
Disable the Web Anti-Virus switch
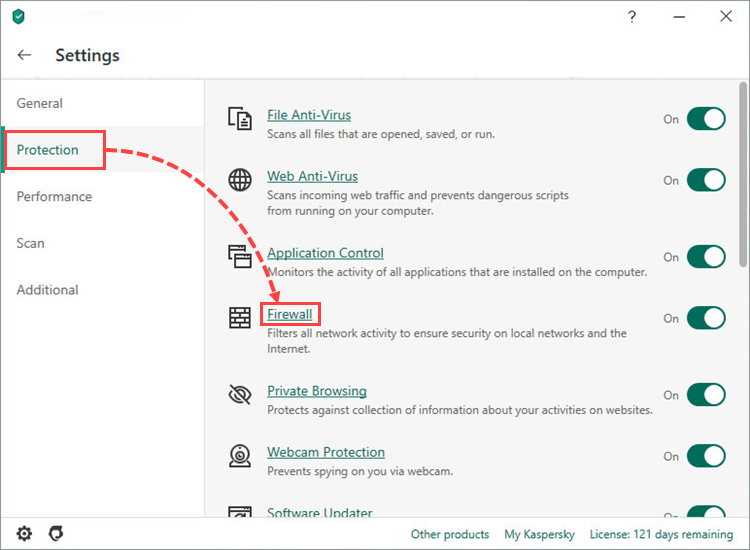click(706, 180)
